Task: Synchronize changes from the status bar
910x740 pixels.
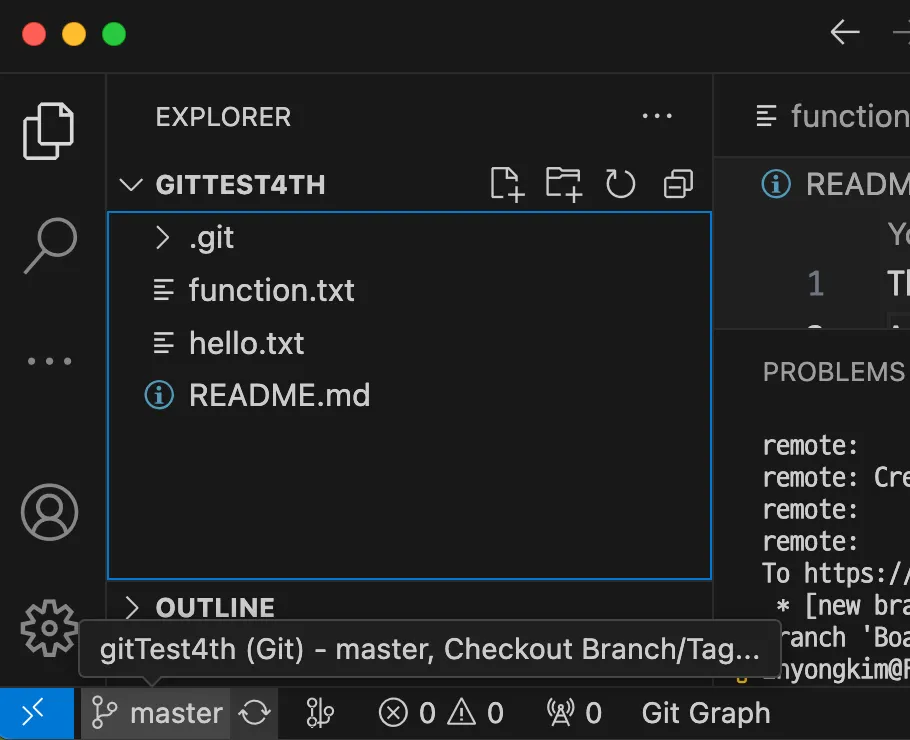Action: point(255,713)
